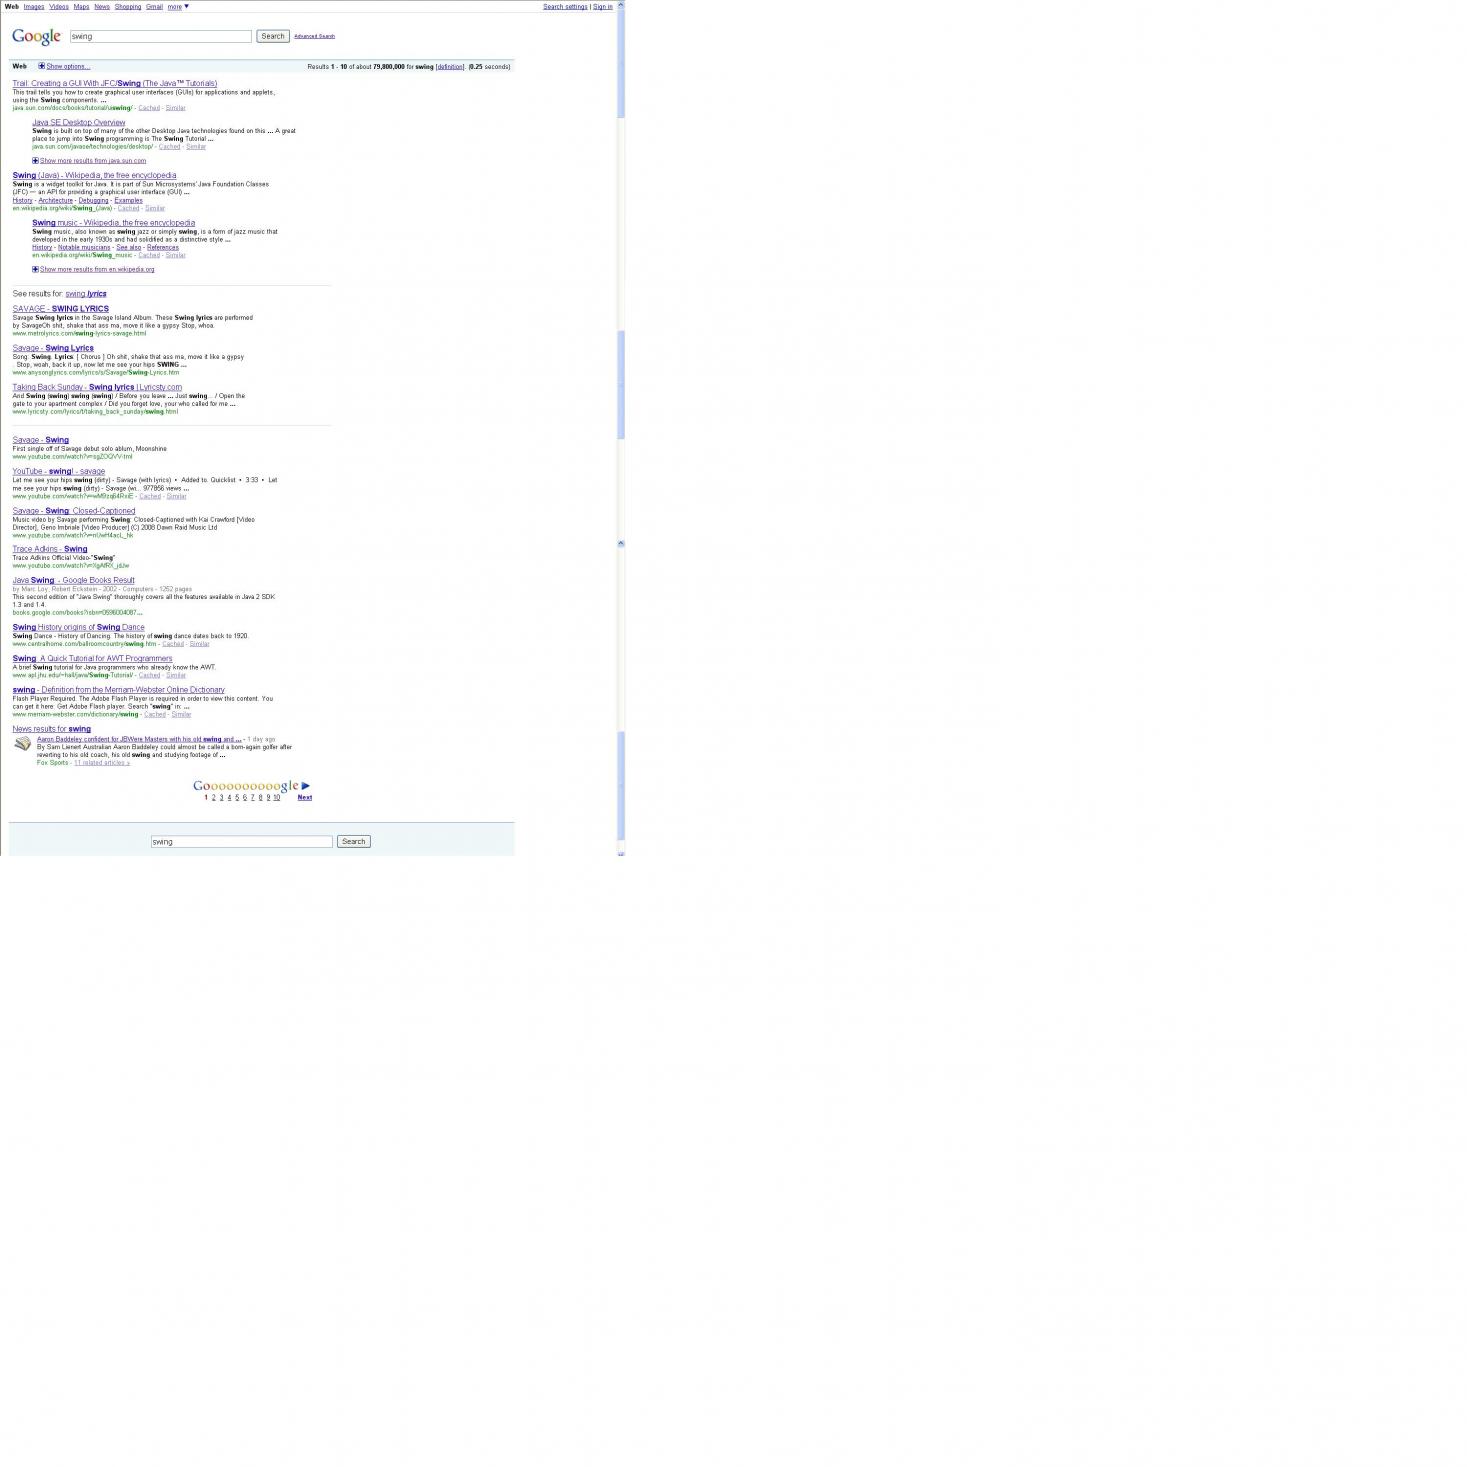
Task: Open the more dropdown in top navigation
Action: coord(178,7)
